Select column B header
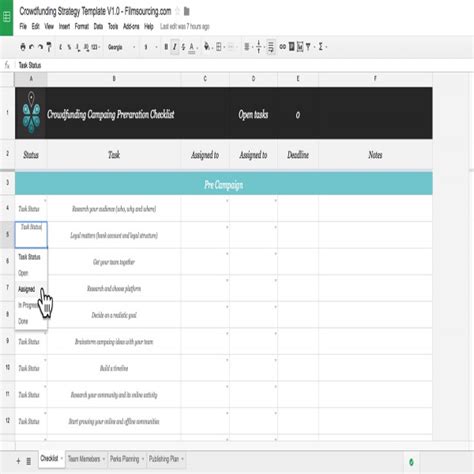The width and height of the screenshot is (474, 474). (x=114, y=79)
